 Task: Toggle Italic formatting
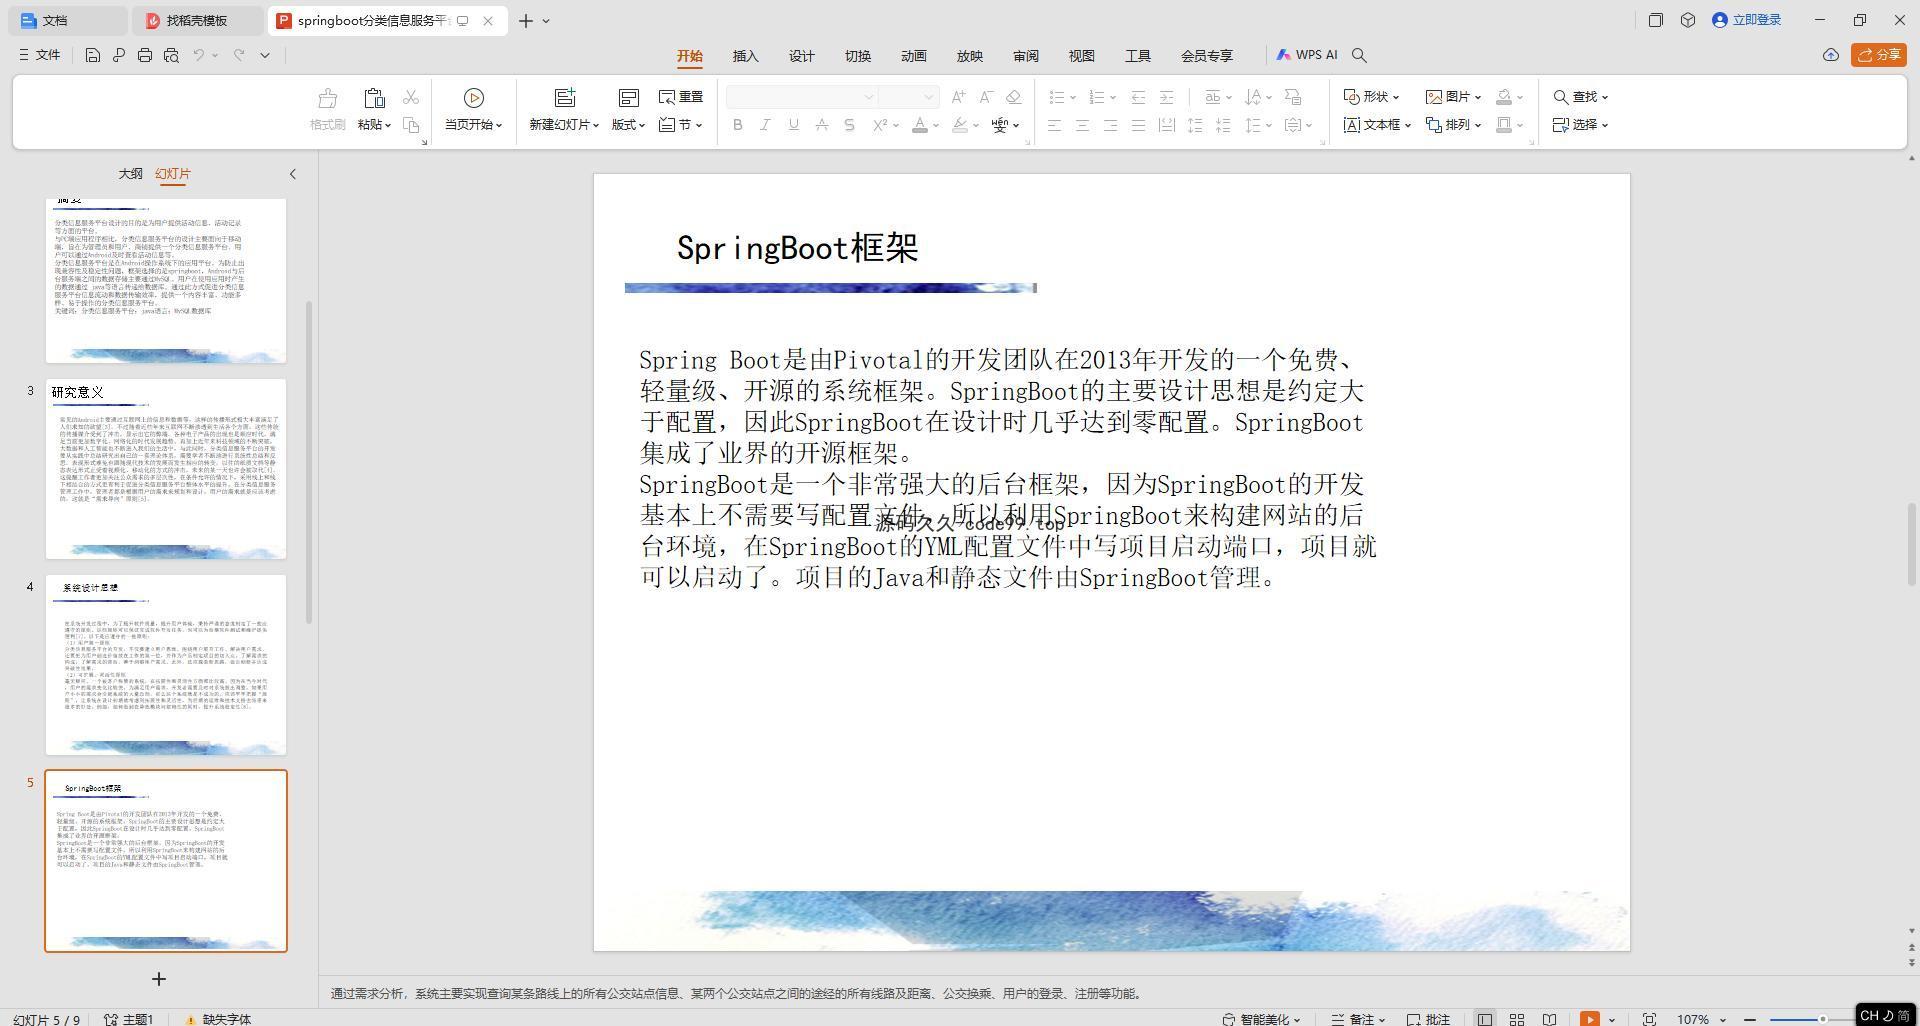(x=766, y=125)
